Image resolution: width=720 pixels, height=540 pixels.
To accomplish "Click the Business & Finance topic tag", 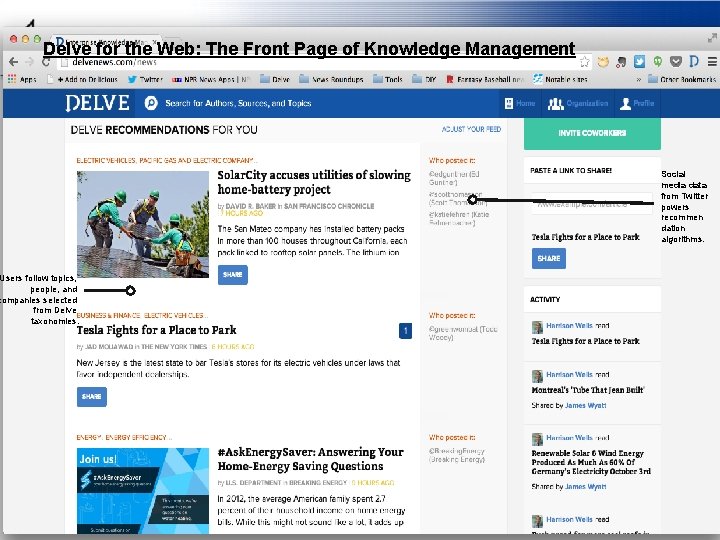I will pos(108,315).
